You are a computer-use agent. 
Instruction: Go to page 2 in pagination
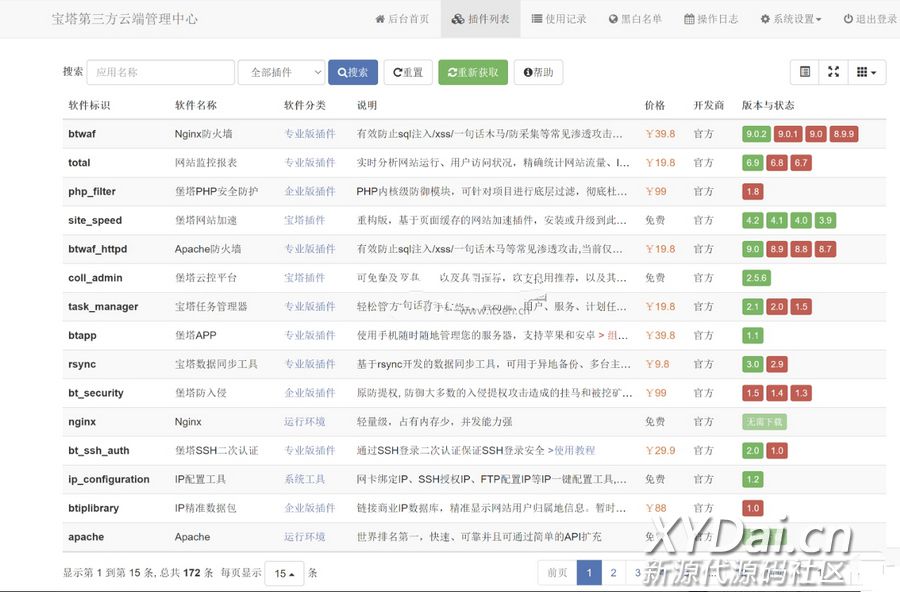click(x=613, y=573)
